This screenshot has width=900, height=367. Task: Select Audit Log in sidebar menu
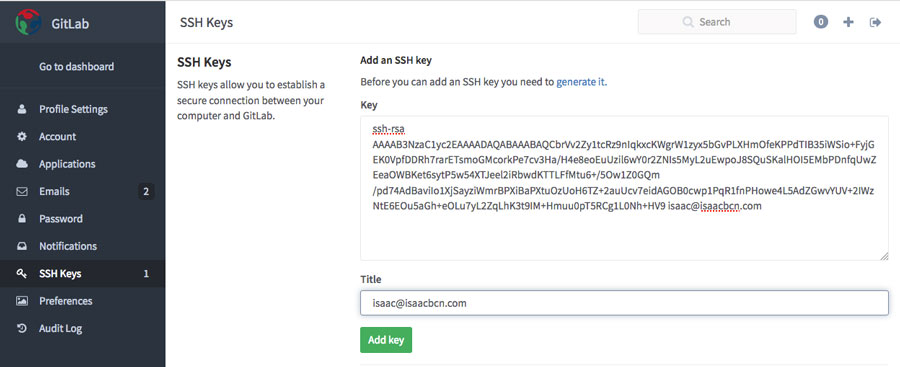pyautogui.click(x=60, y=329)
